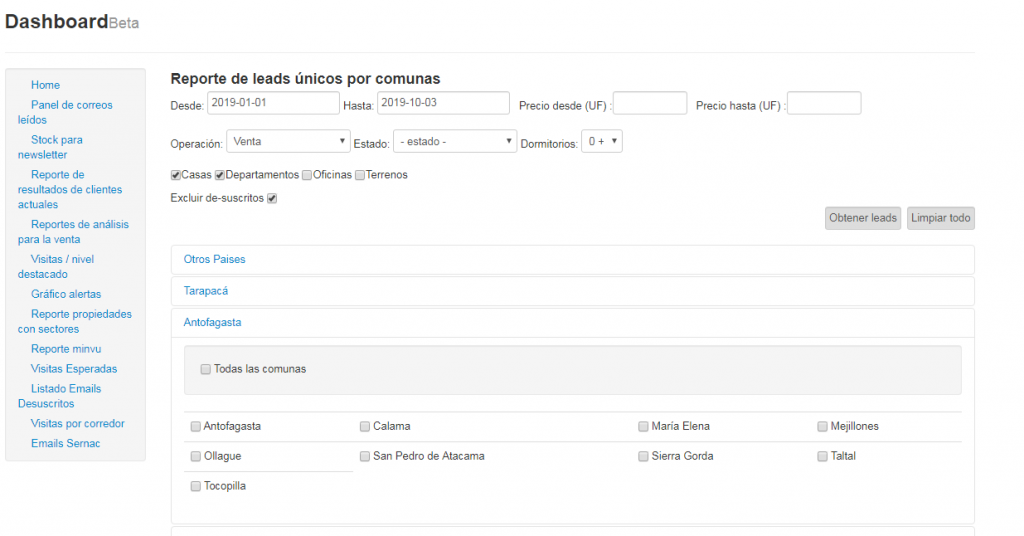Go to Reporte minvu in sidebar

65,349
